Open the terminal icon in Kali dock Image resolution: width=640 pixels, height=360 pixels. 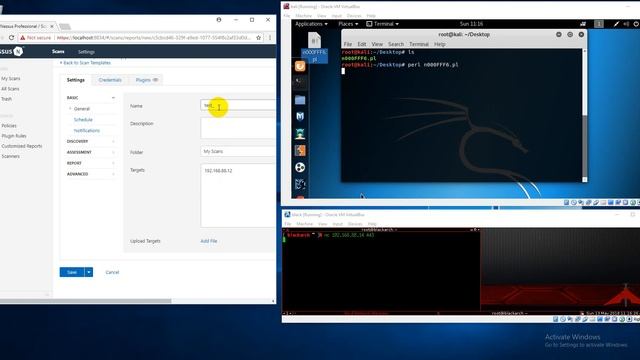pyautogui.click(x=300, y=82)
